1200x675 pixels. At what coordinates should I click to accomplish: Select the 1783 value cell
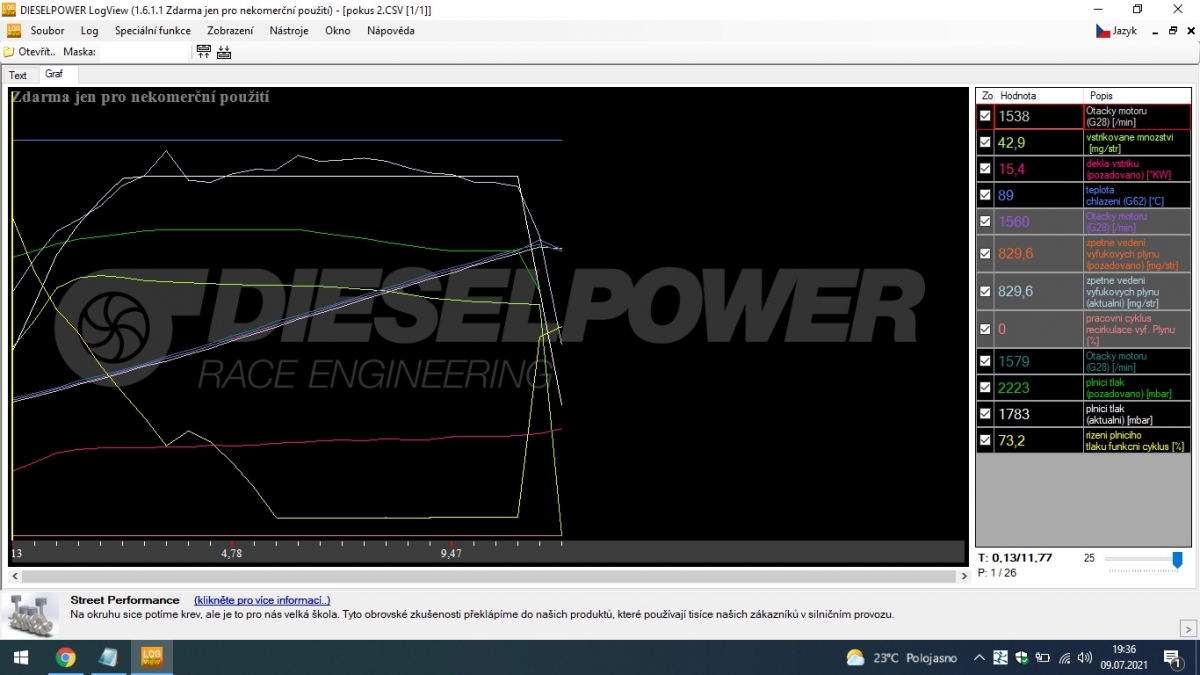click(1039, 414)
